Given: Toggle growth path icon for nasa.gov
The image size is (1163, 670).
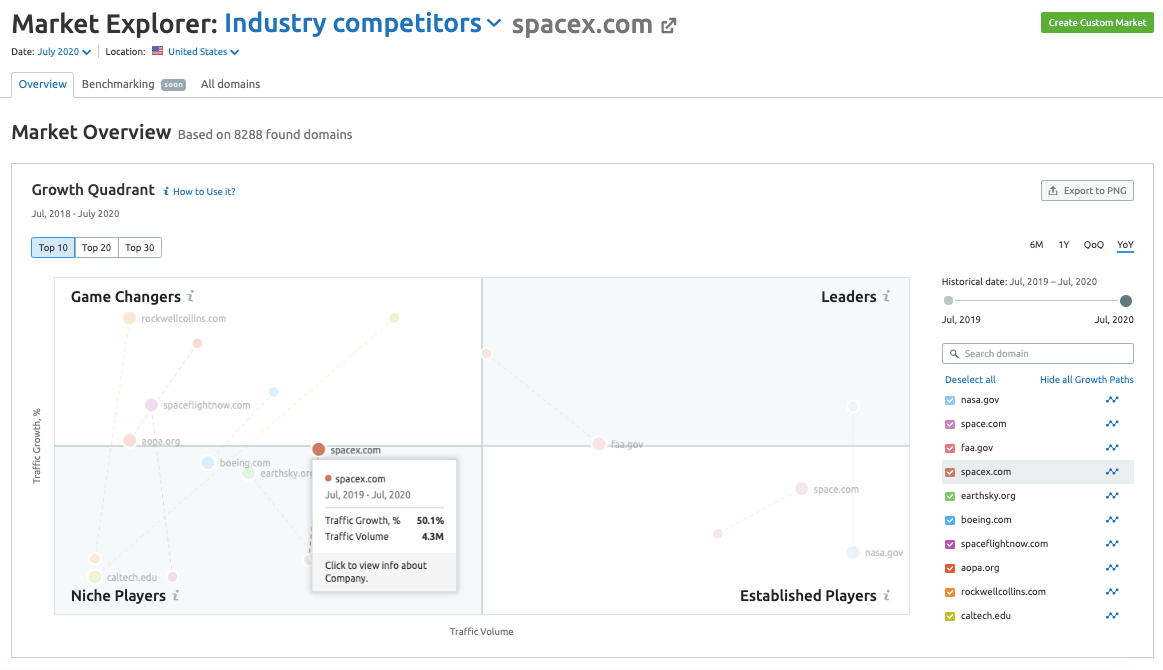Looking at the screenshot, I should (1112, 400).
